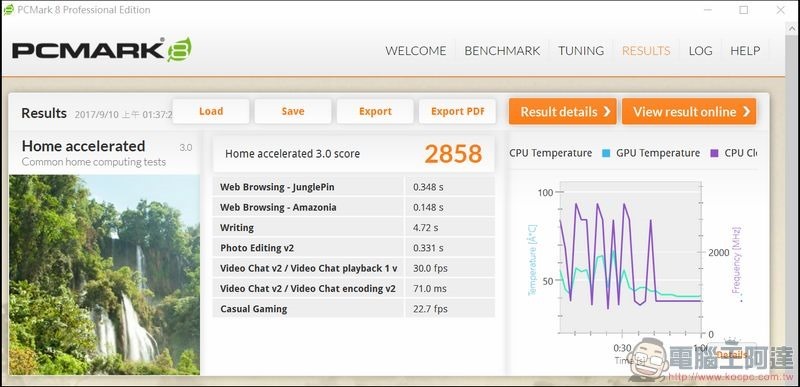Click the Home accelerated 3.0 score label

point(292,153)
